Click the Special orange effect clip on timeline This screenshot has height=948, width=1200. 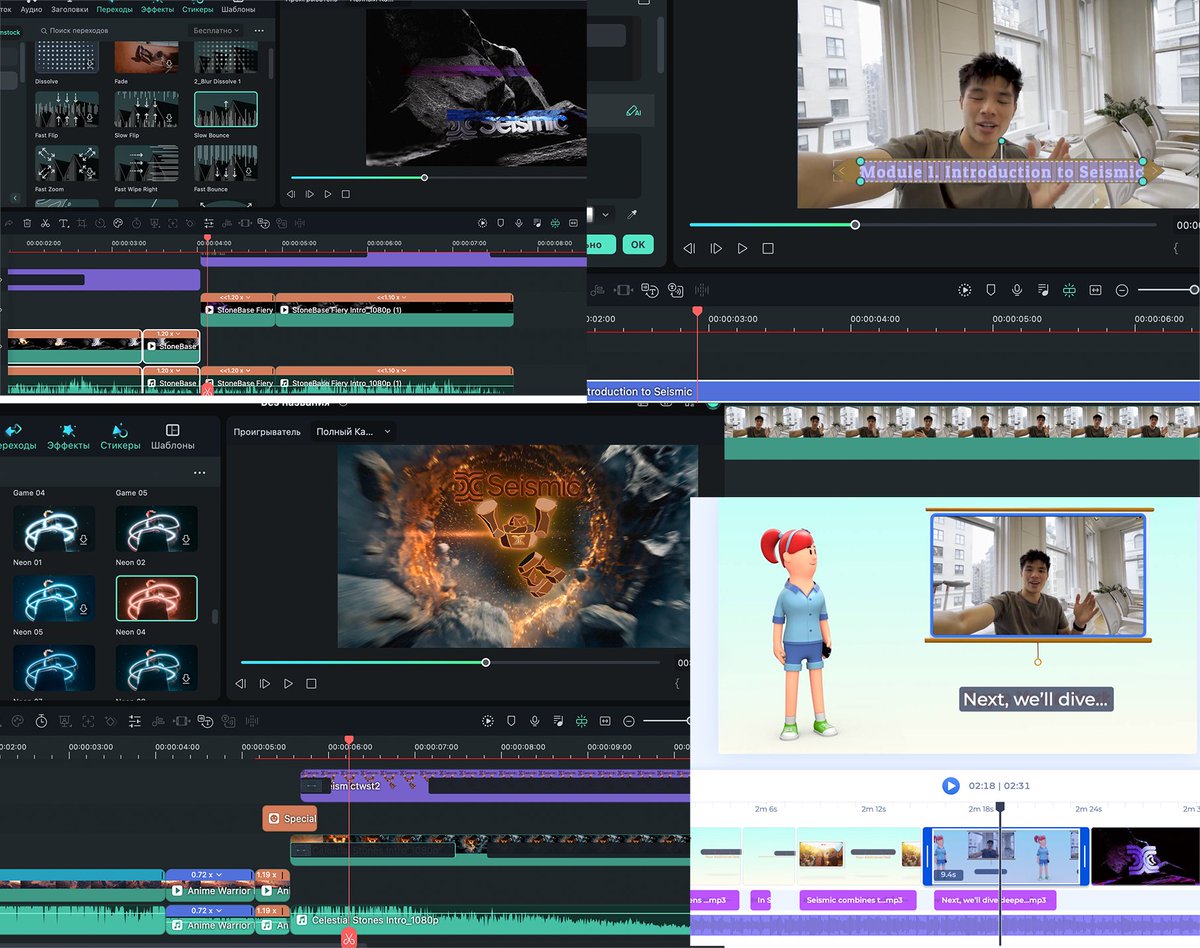(x=290, y=818)
